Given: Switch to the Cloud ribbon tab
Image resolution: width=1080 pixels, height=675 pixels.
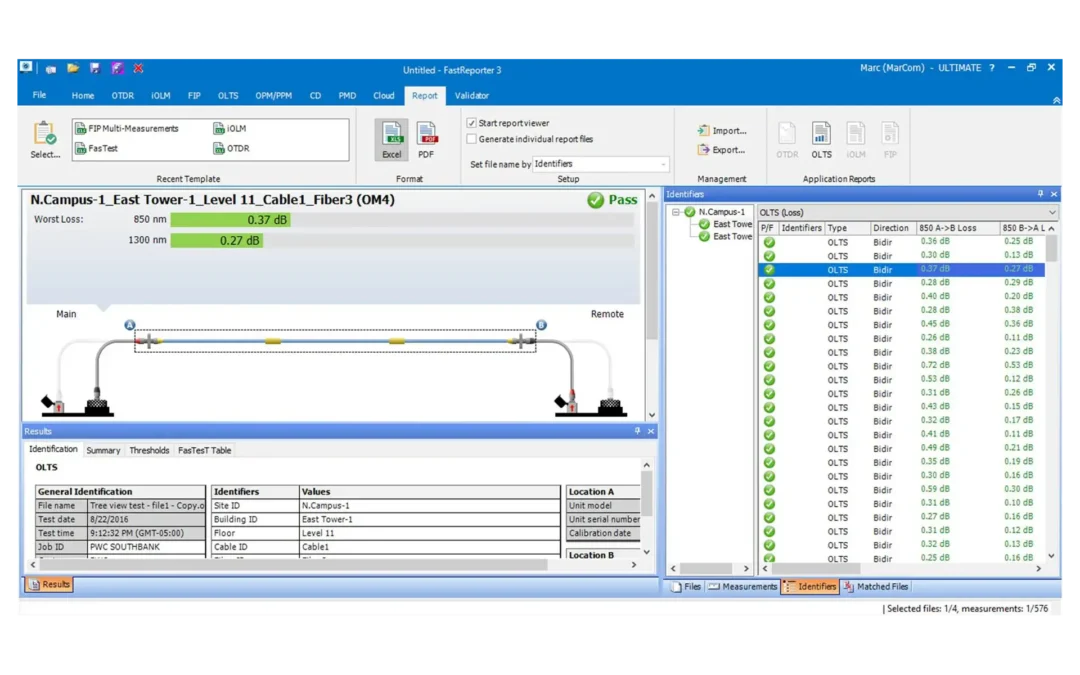Looking at the screenshot, I should [384, 96].
